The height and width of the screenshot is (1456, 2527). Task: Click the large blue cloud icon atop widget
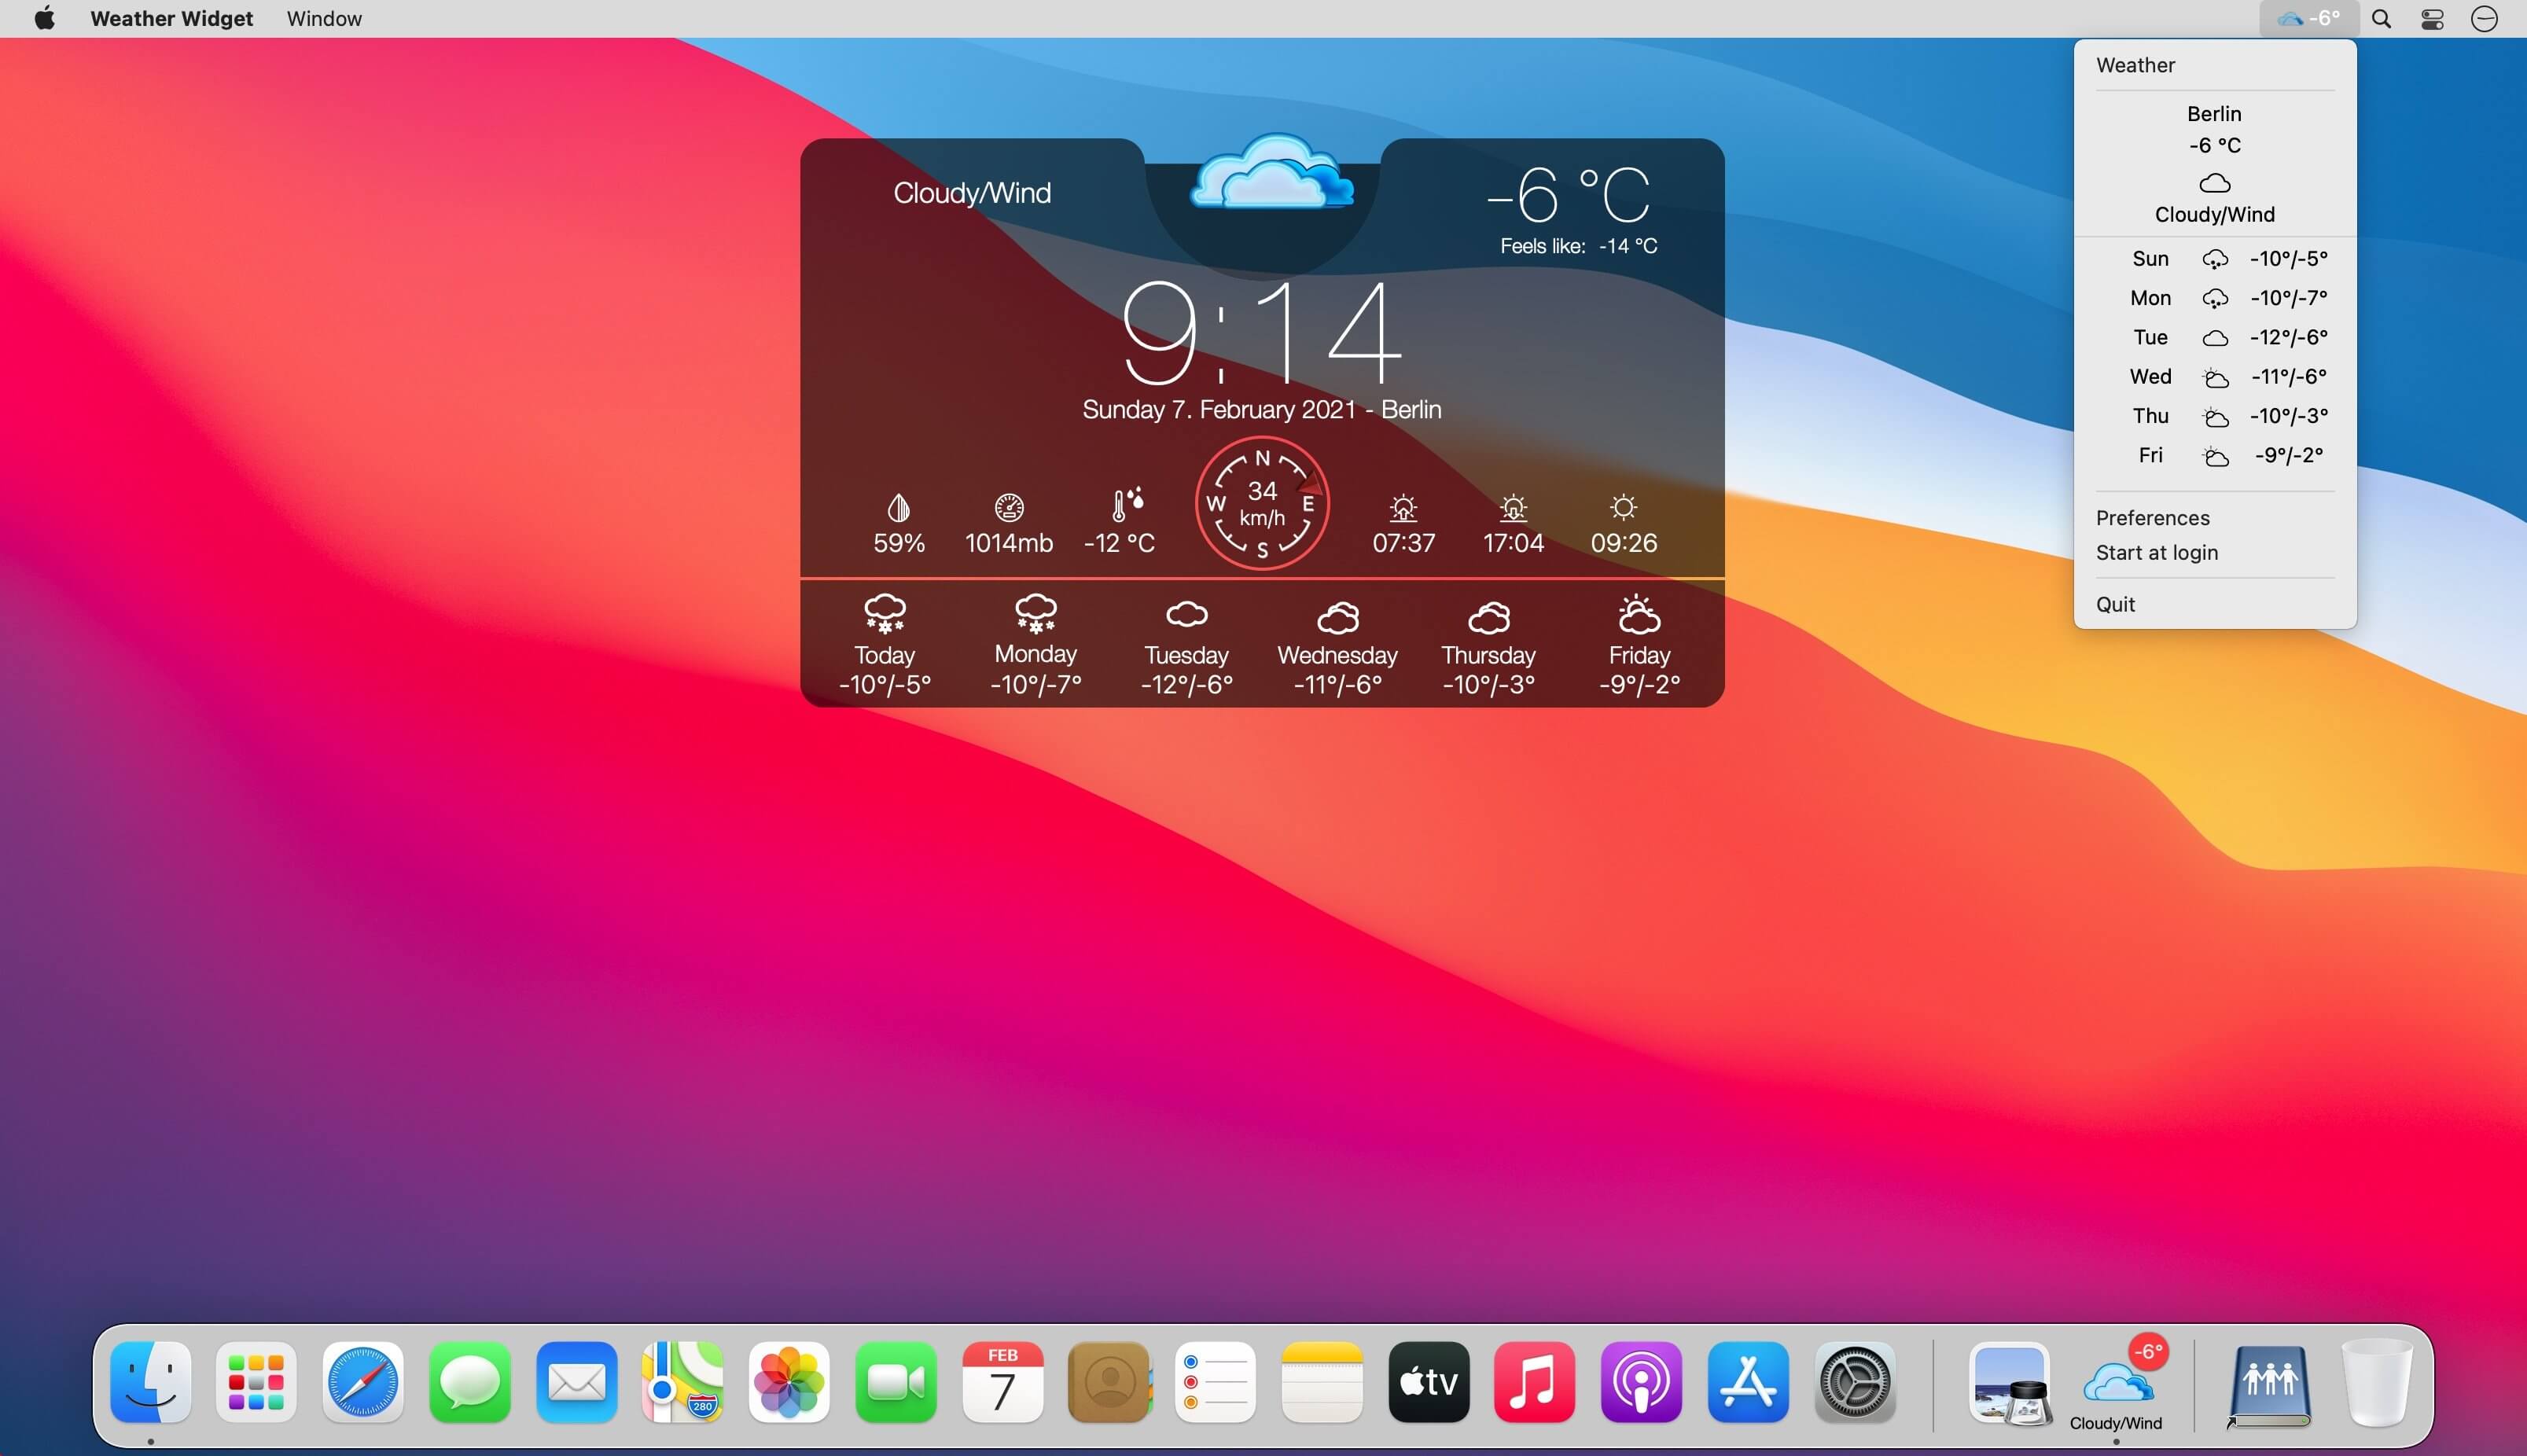pos(1271,172)
